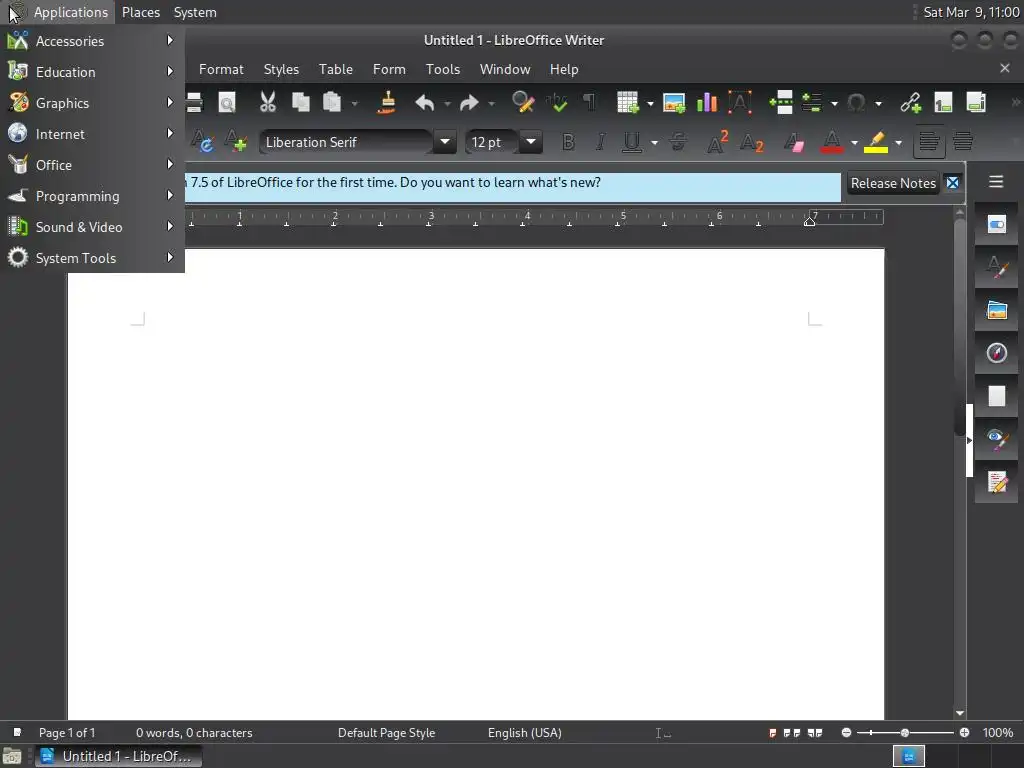Click the Insert Image icon

tap(673, 103)
